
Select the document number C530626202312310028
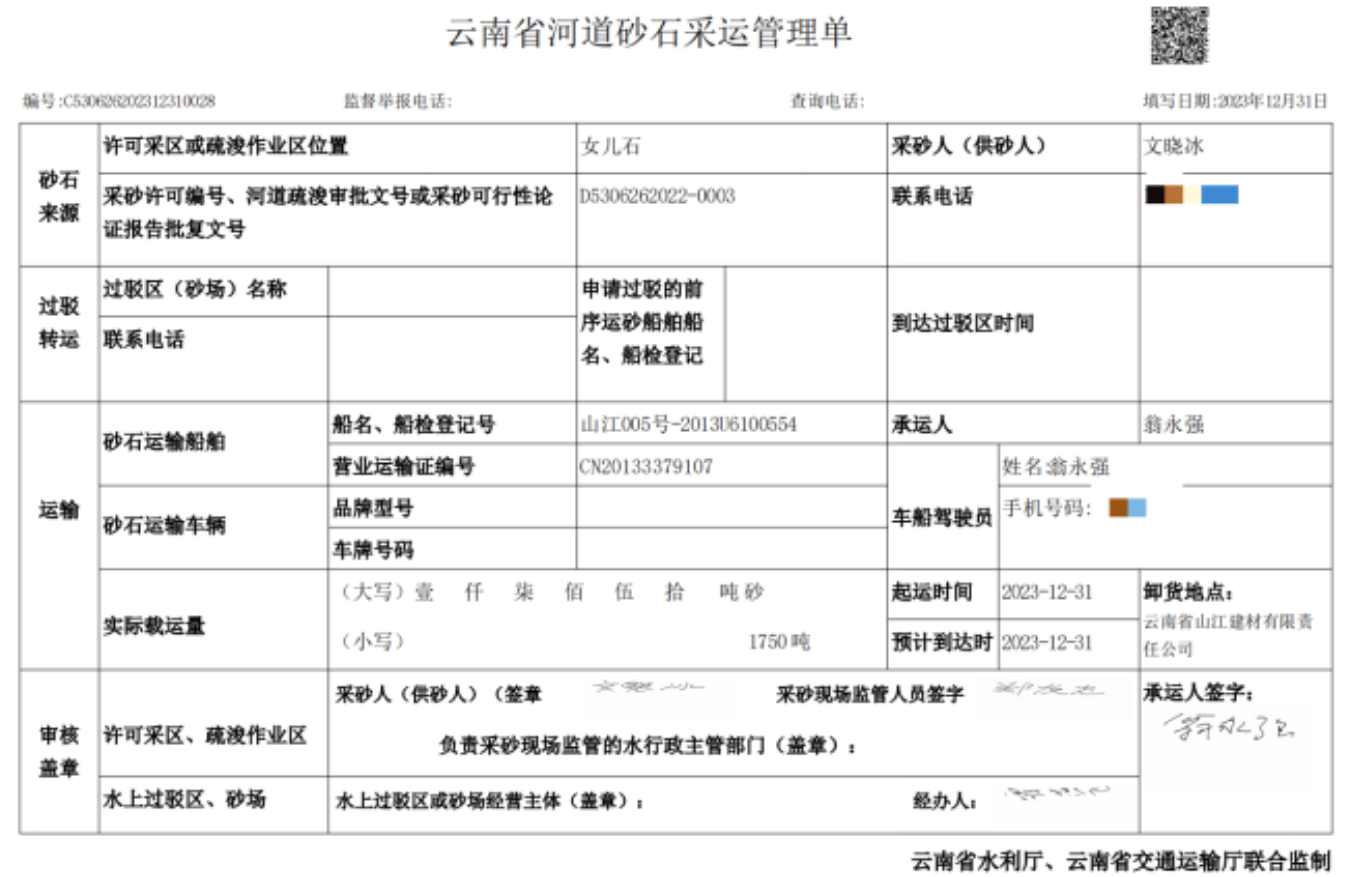tap(138, 101)
